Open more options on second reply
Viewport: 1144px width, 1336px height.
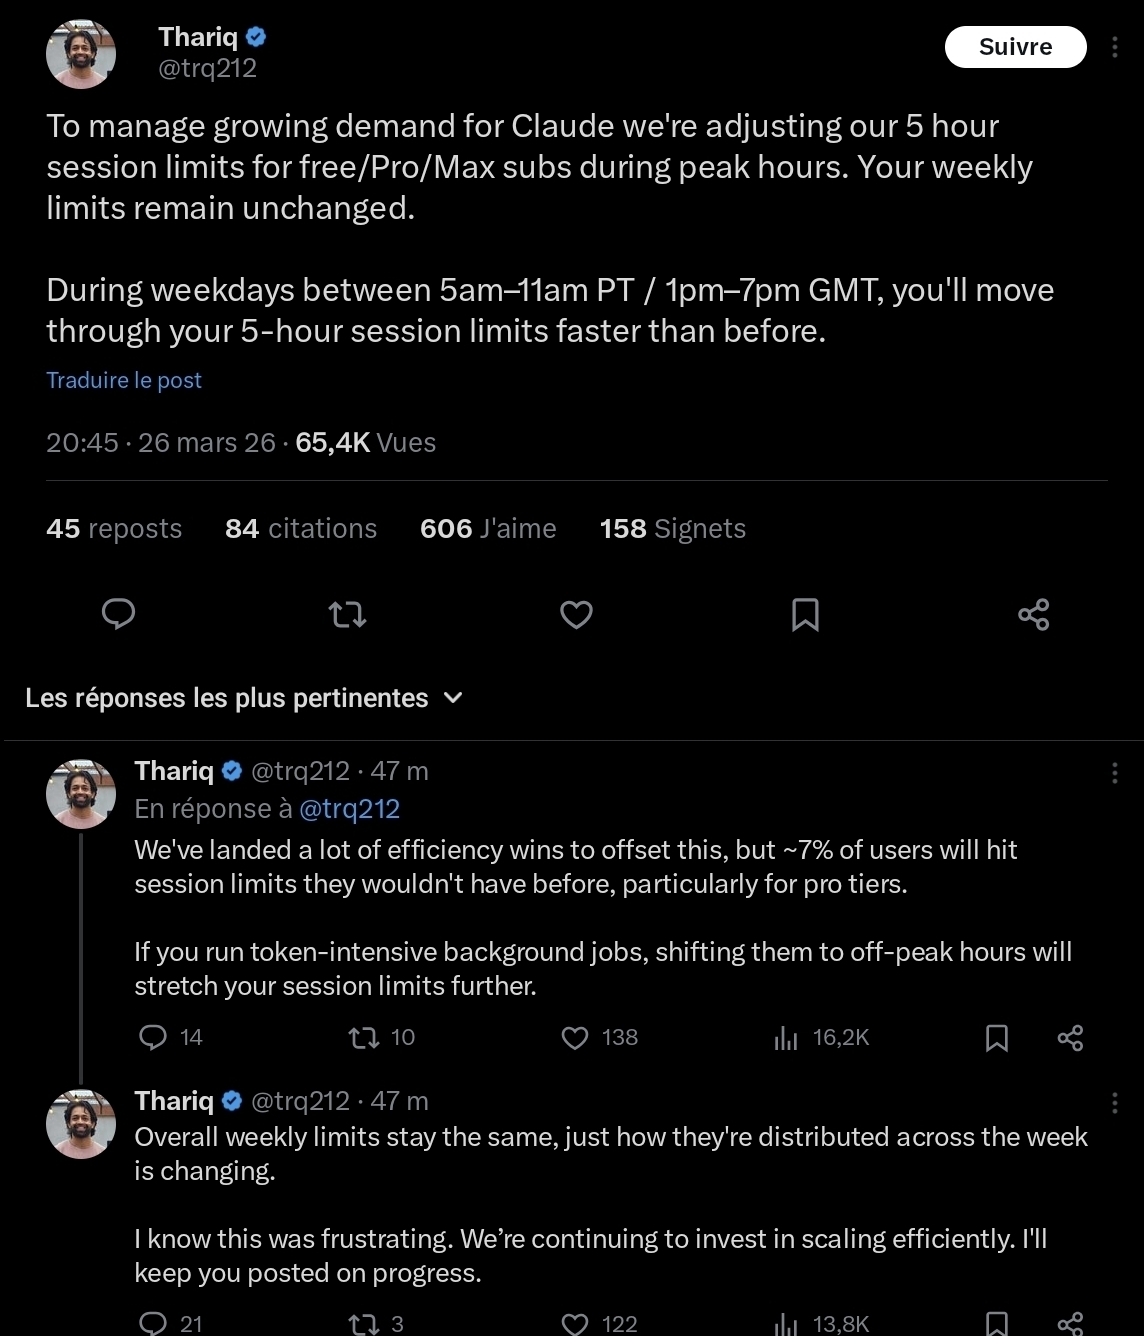pos(1115,1103)
